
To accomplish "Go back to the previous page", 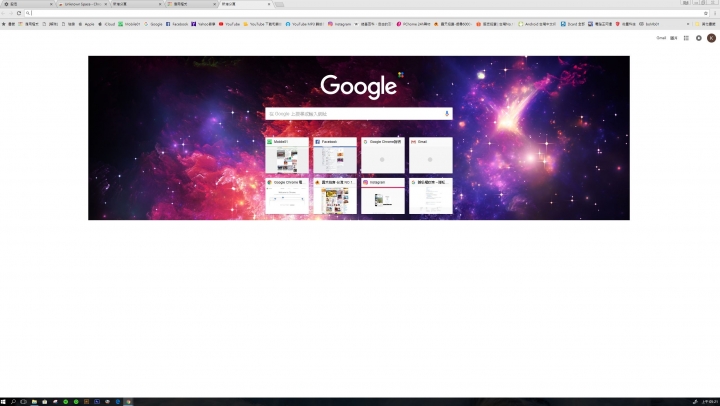I will click(x=4, y=13).
